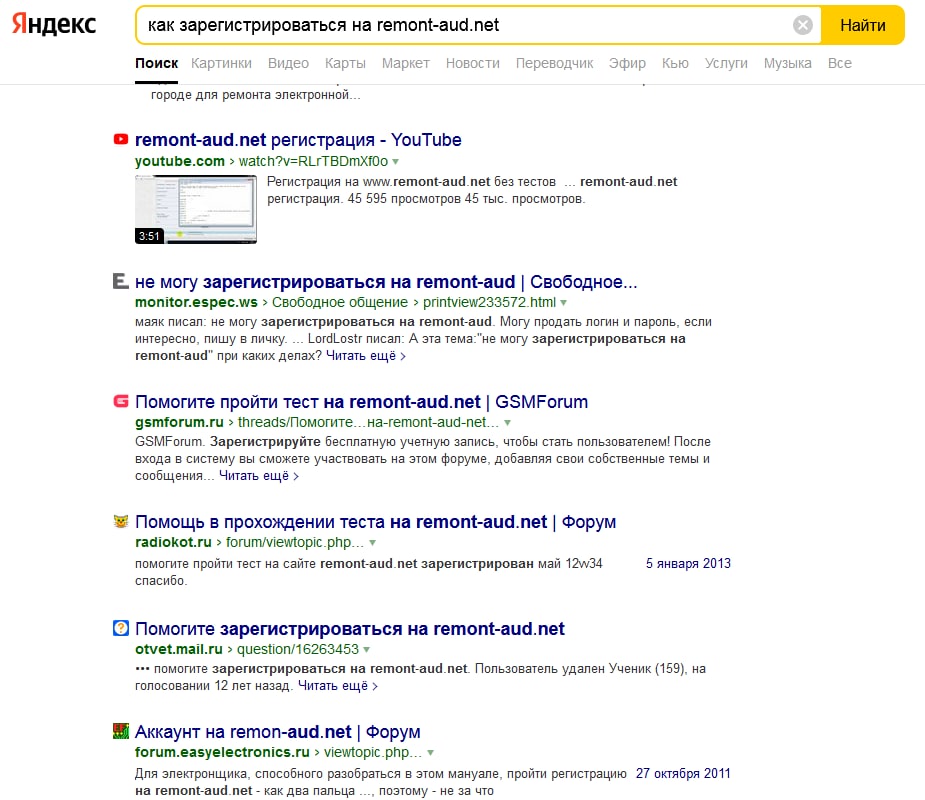Open the Картинки tab
The height and width of the screenshot is (800, 925).
pyautogui.click(x=221, y=63)
